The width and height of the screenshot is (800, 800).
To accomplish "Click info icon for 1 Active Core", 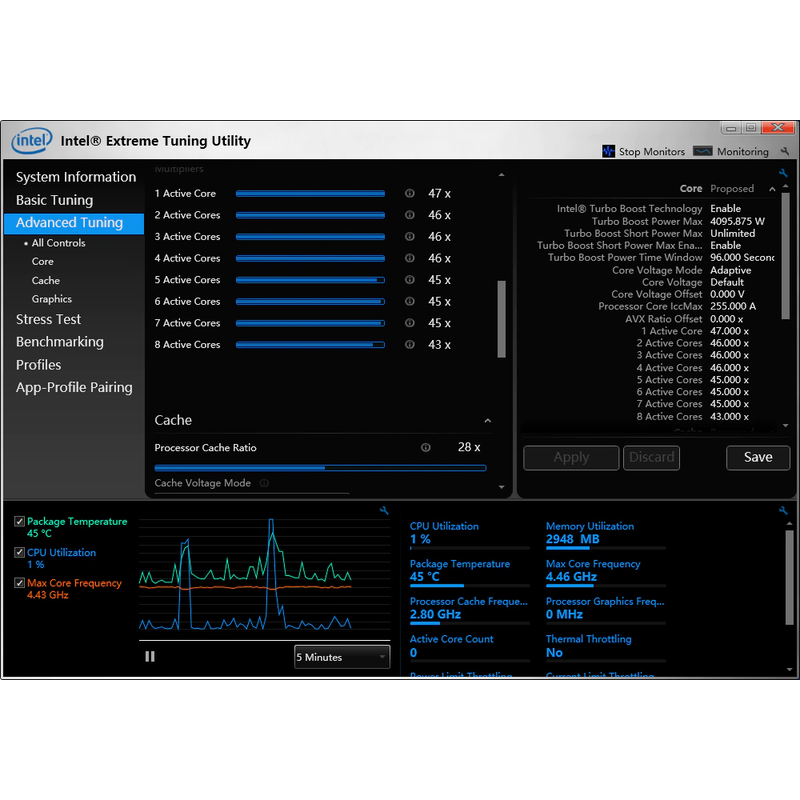I will point(409,194).
